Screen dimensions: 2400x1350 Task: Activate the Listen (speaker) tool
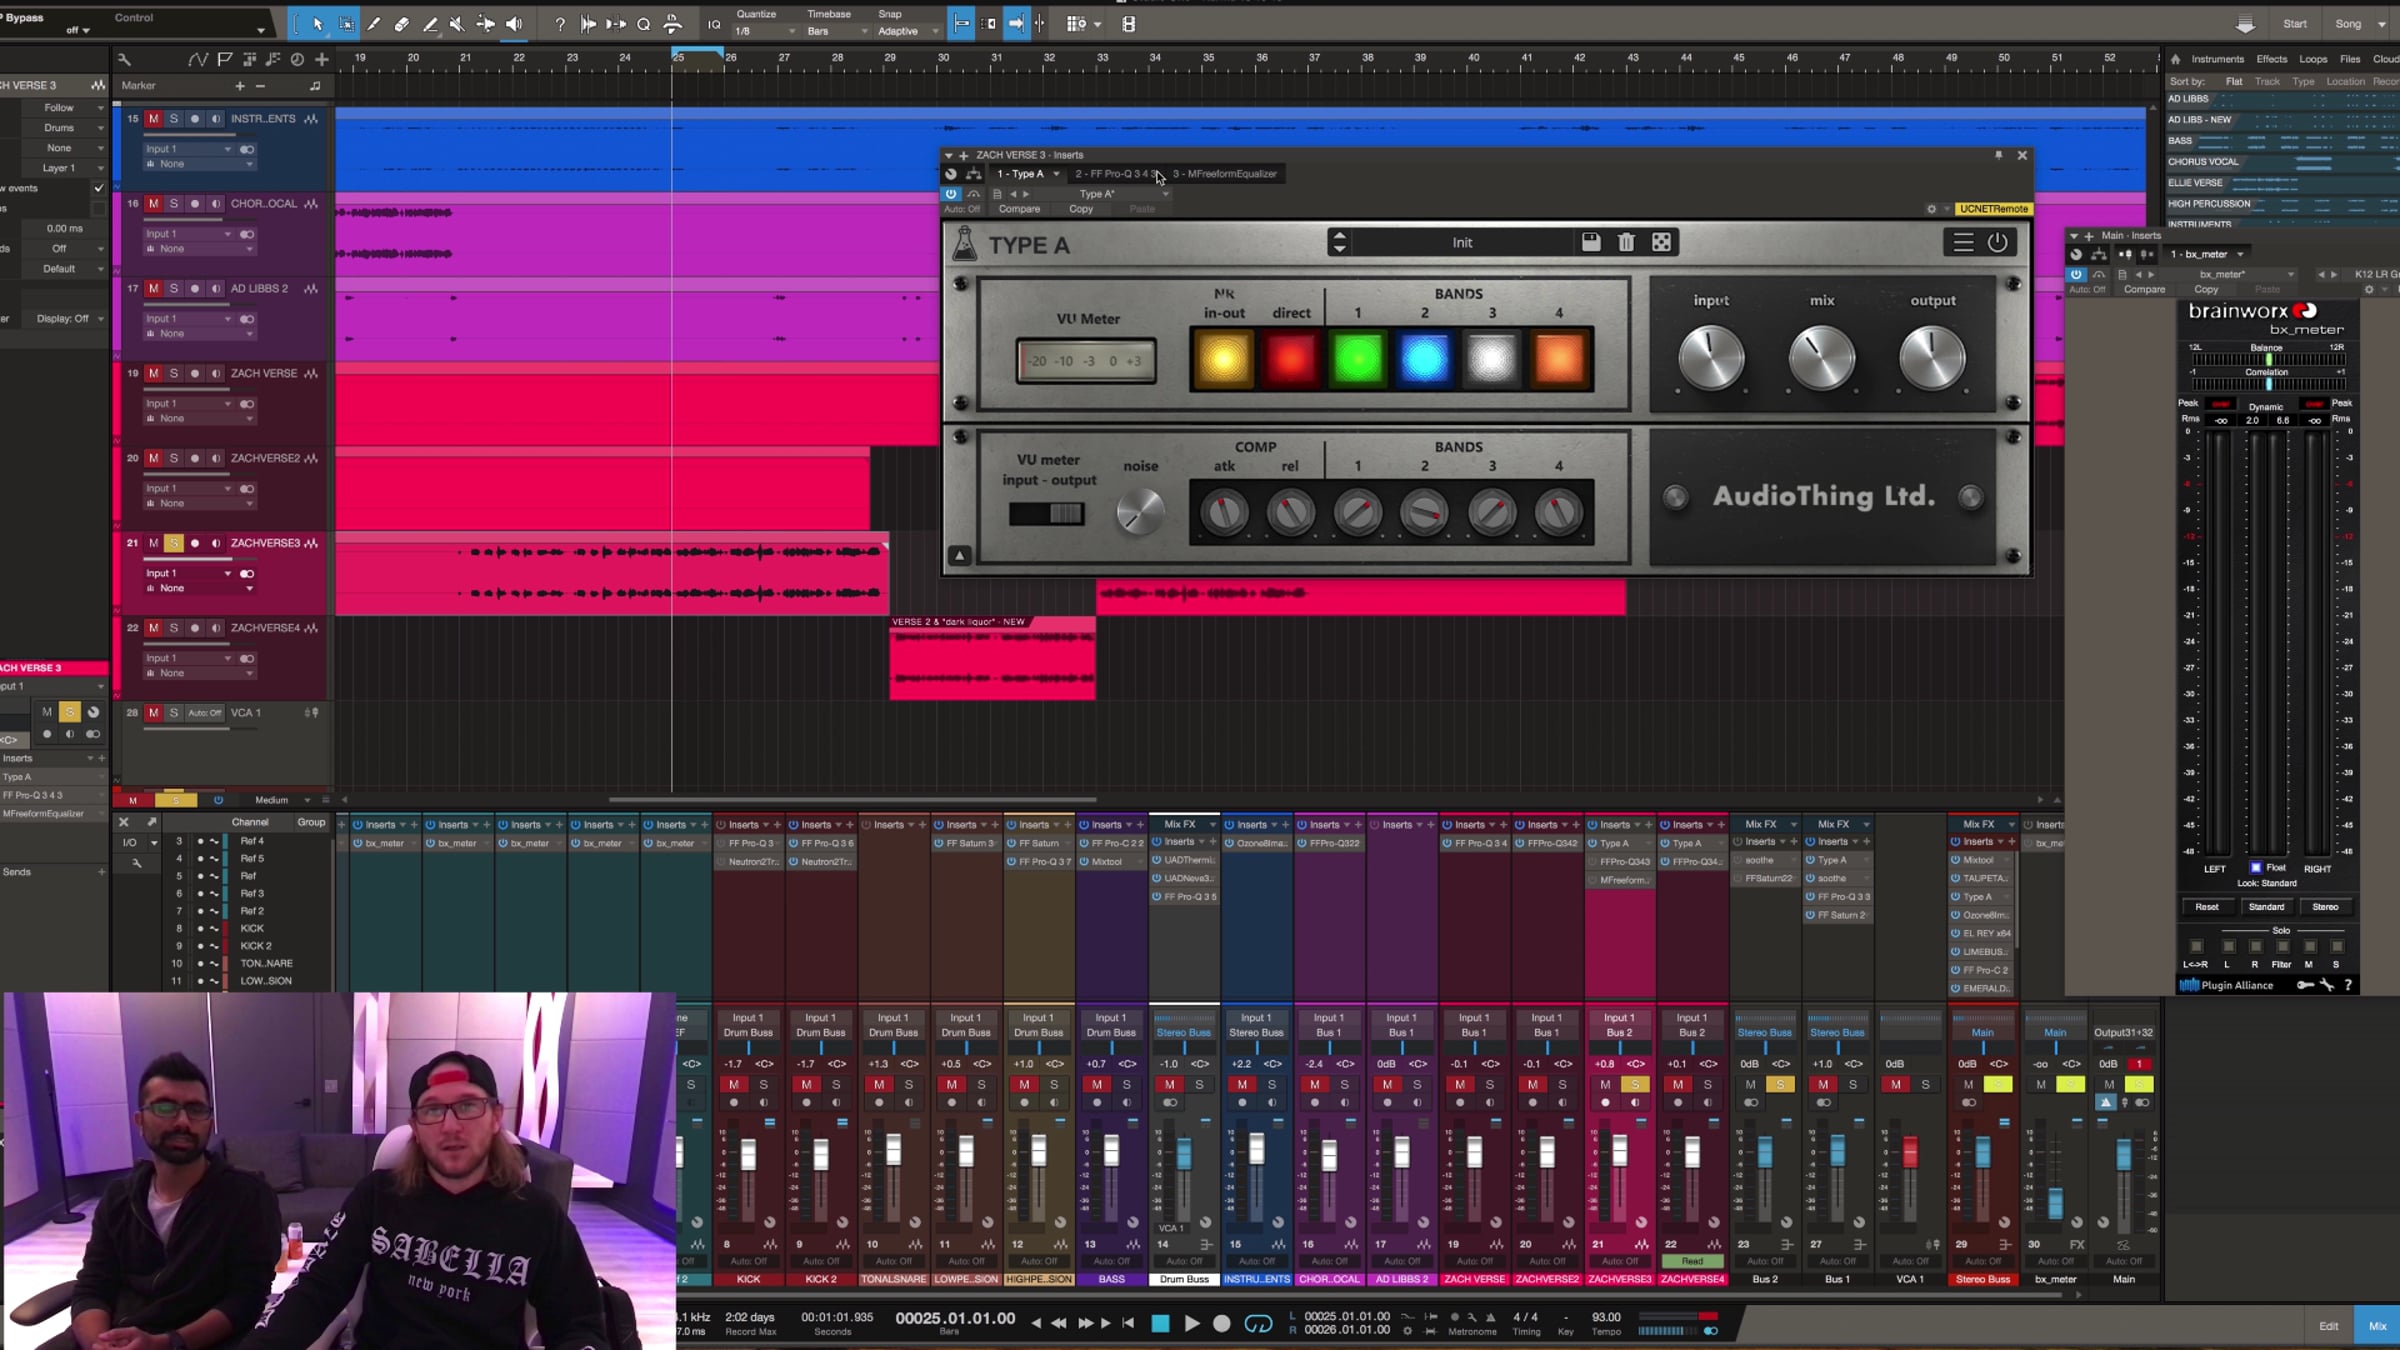click(514, 24)
